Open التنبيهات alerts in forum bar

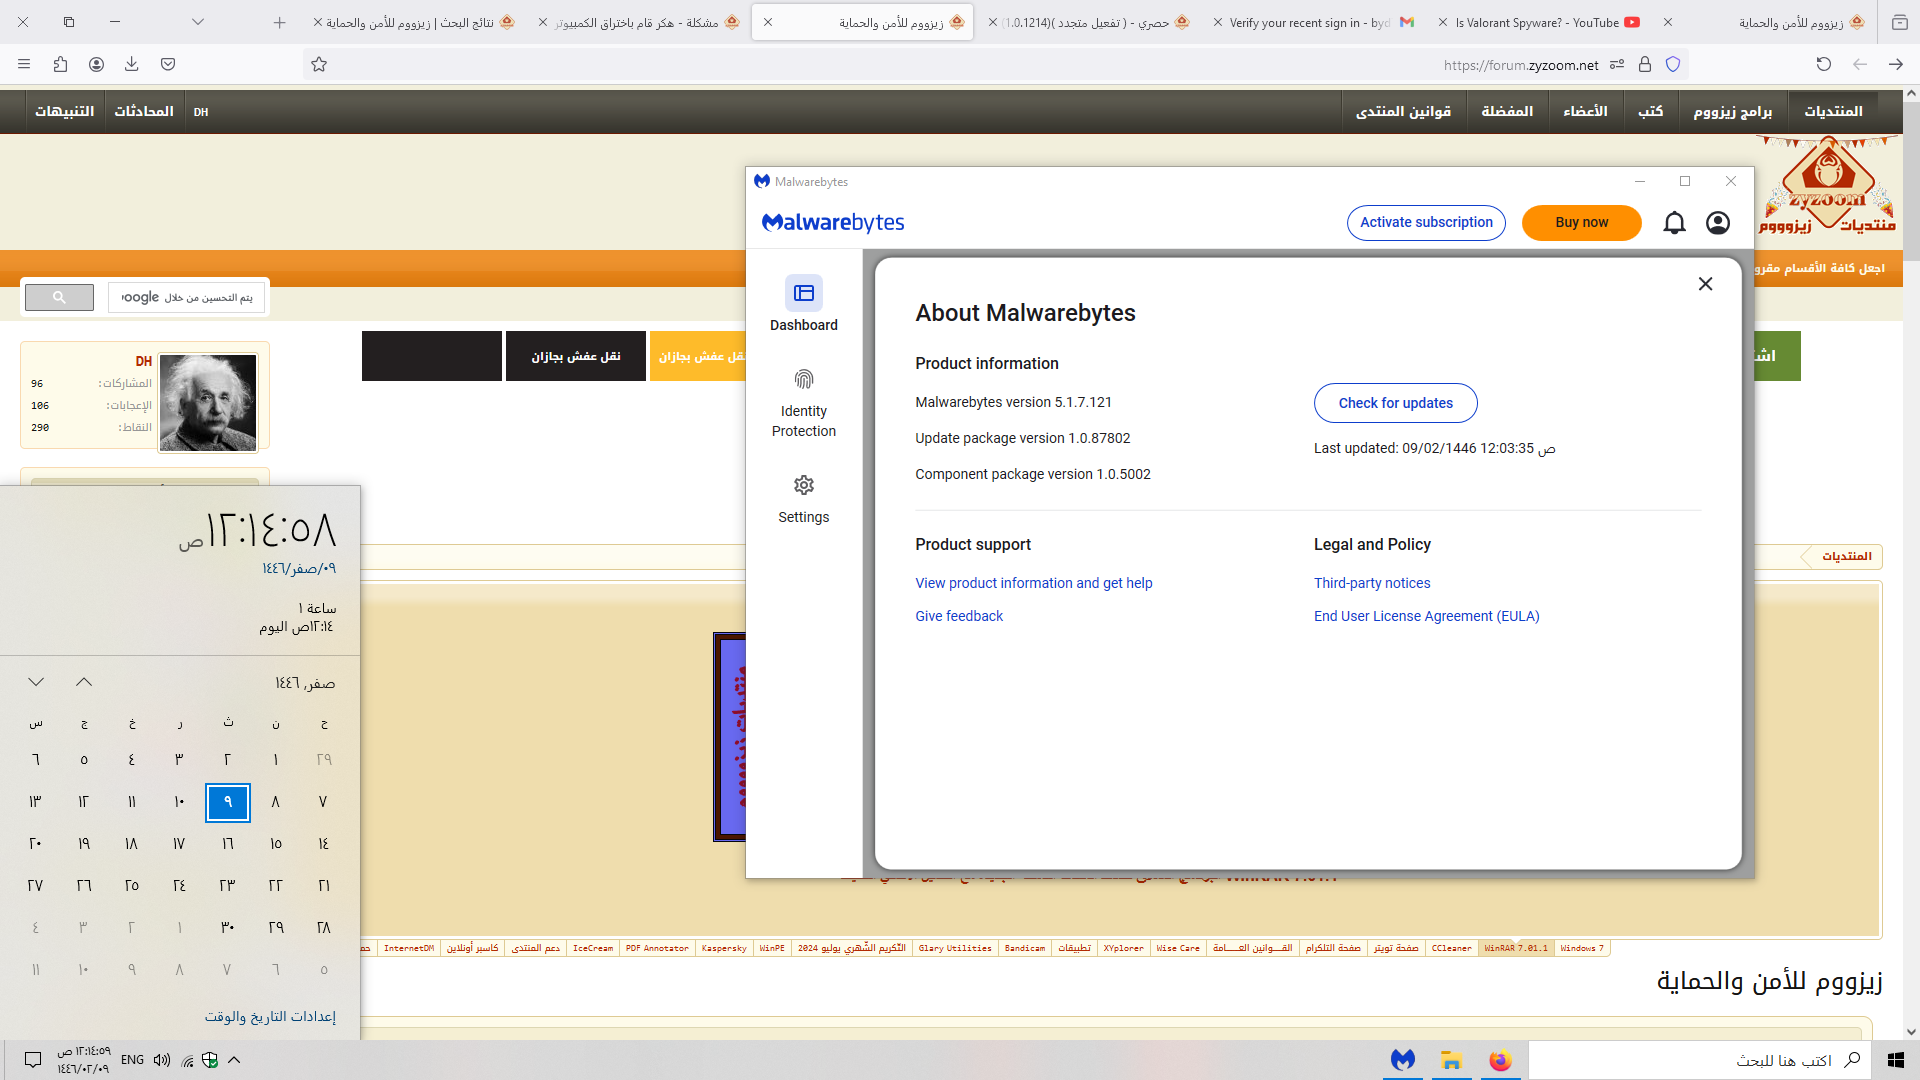64,111
